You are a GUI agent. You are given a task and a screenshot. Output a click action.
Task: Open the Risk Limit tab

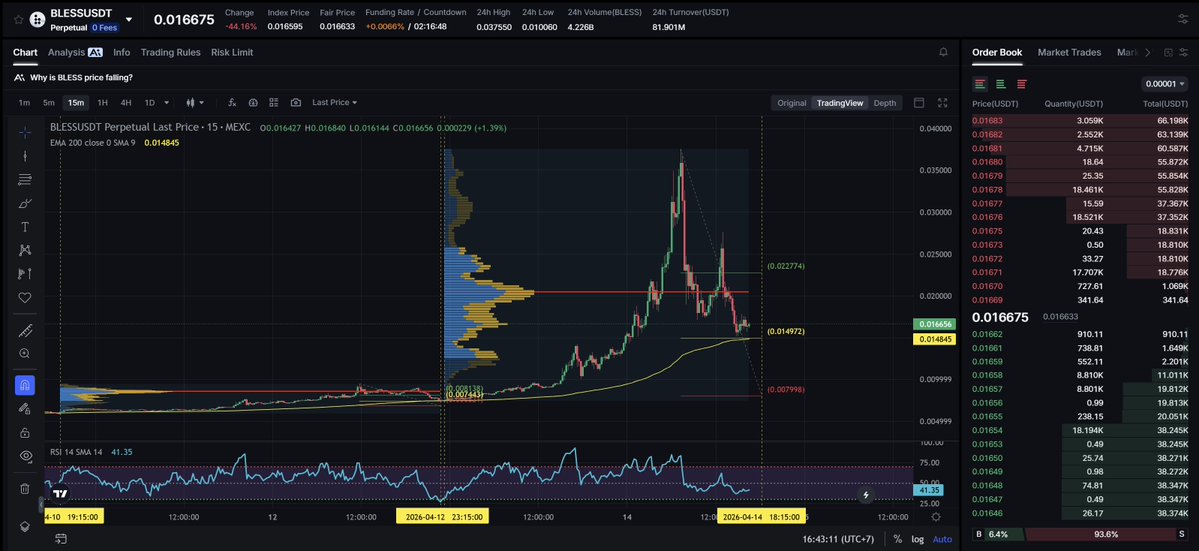(232, 52)
